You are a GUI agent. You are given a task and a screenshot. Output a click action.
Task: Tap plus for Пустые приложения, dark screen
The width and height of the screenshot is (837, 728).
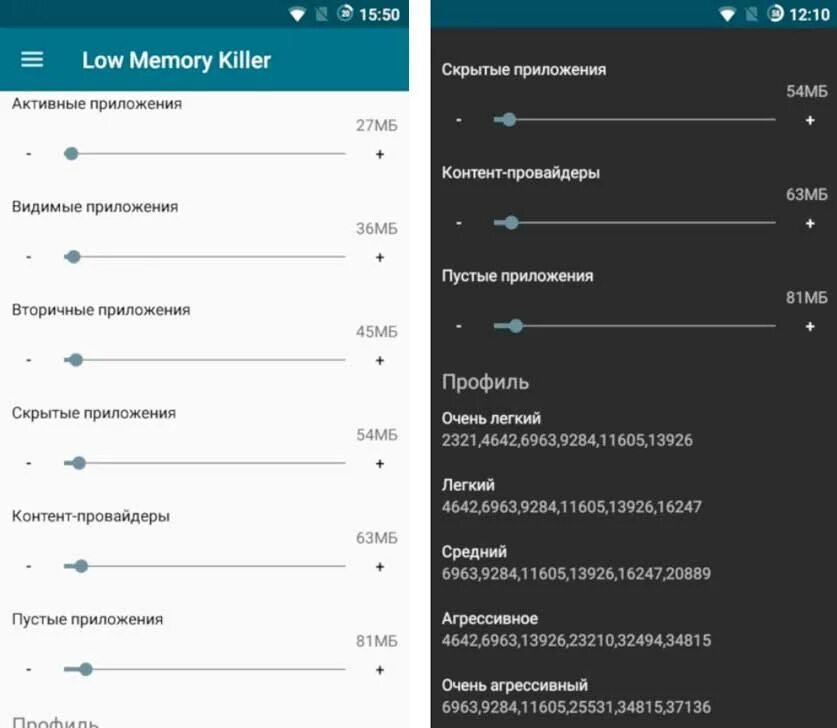pos(810,326)
